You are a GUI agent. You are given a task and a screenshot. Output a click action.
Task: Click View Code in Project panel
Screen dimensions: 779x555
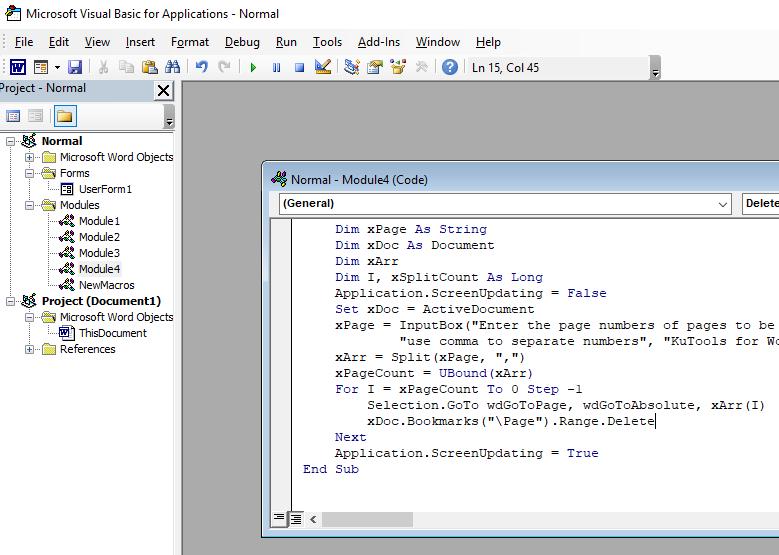[x=14, y=116]
